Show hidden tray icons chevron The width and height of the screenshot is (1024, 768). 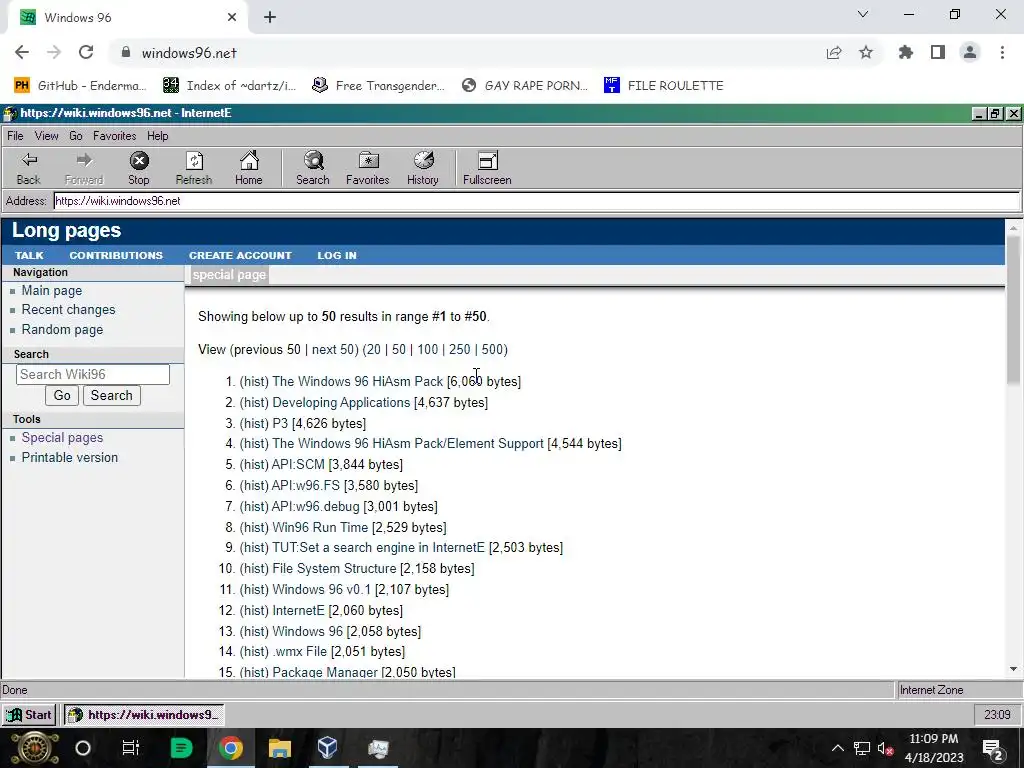coord(837,748)
